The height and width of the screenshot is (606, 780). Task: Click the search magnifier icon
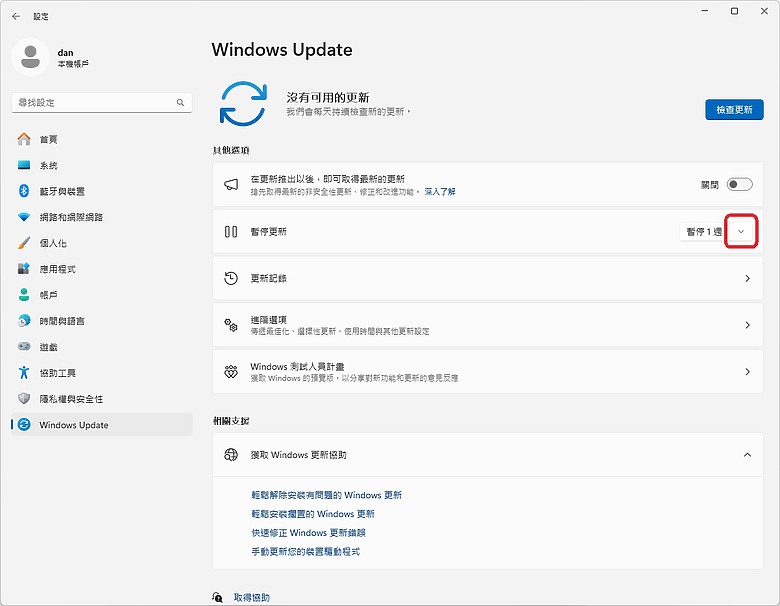(180, 102)
